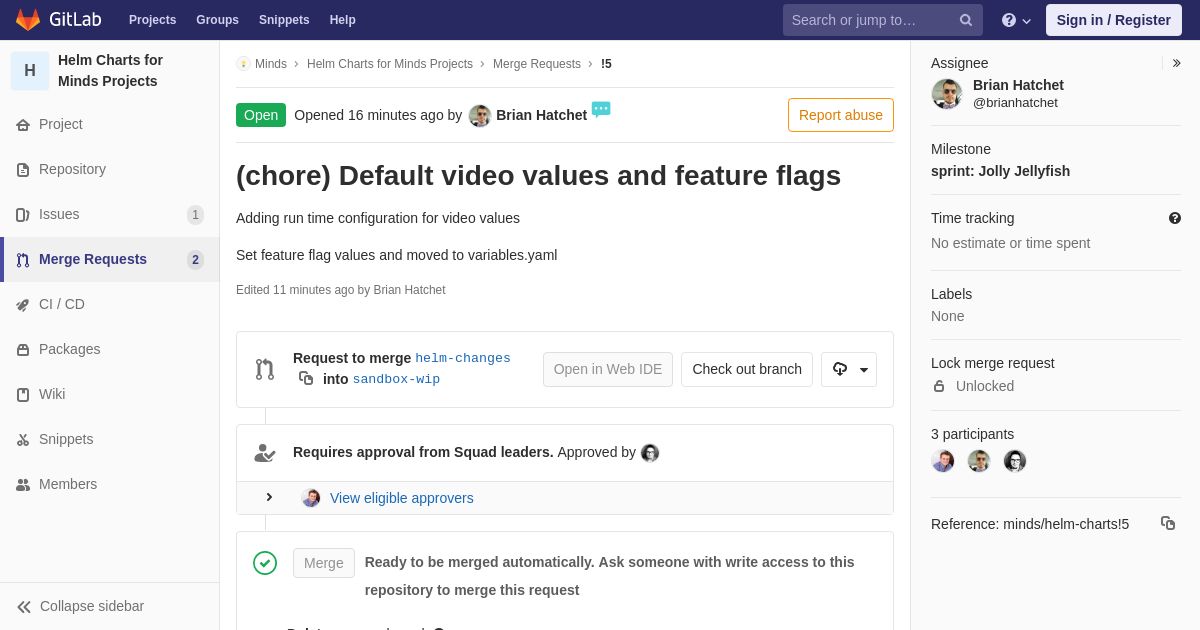Click the chat bubble icon beside author
Viewport: 1200px width, 630px height.
coord(601,109)
